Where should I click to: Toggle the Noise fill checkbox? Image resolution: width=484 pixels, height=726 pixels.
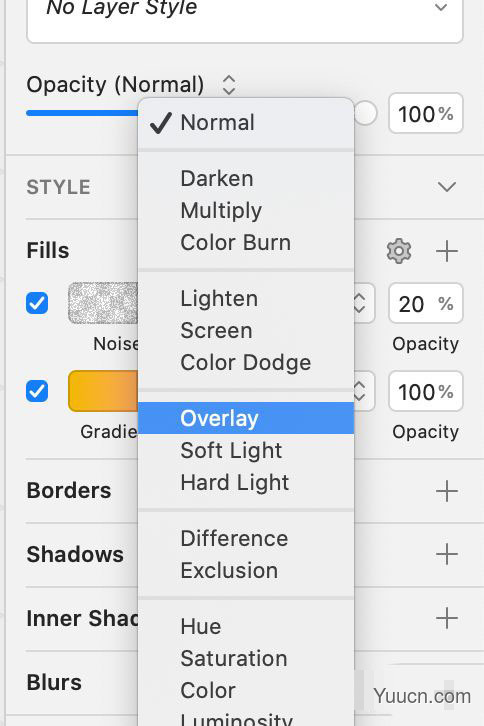pyautogui.click(x=37, y=303)
